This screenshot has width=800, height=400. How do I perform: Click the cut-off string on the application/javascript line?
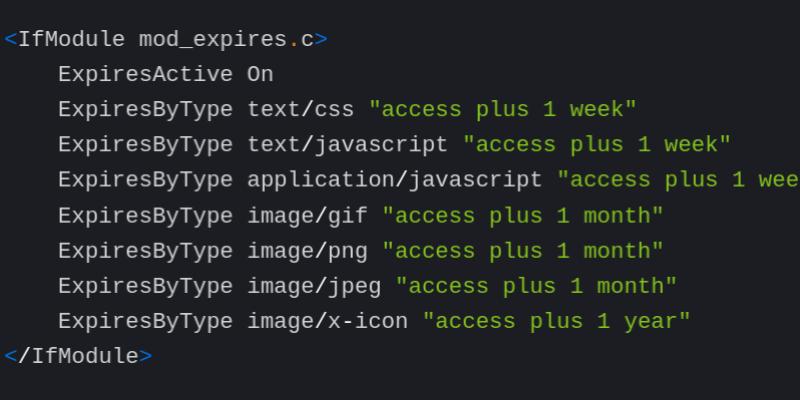[x=678, y=180]
